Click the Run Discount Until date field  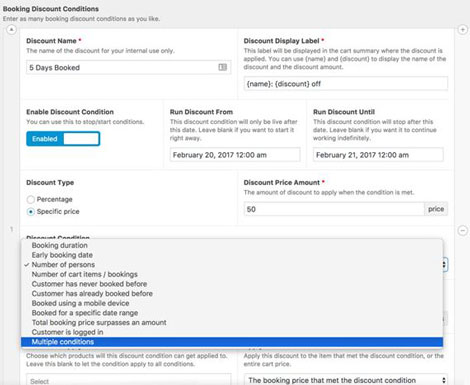click(x=378, y=155)
